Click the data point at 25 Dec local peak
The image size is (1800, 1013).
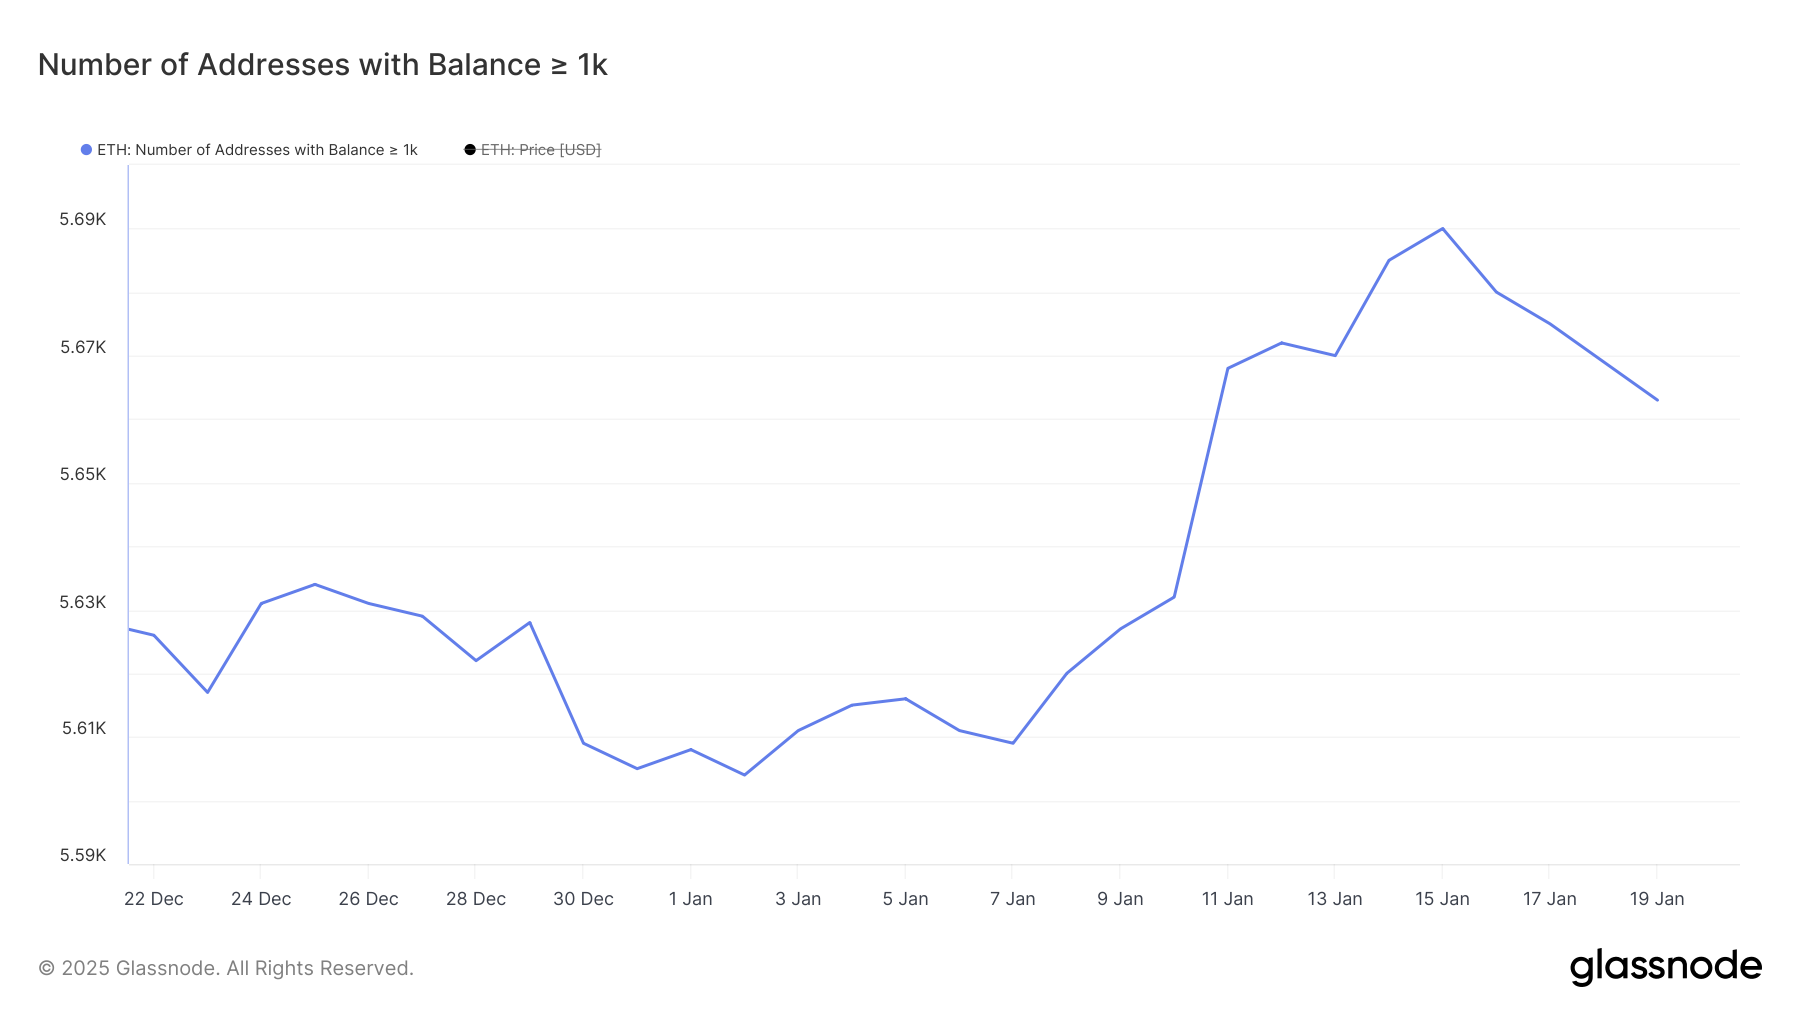315,584
